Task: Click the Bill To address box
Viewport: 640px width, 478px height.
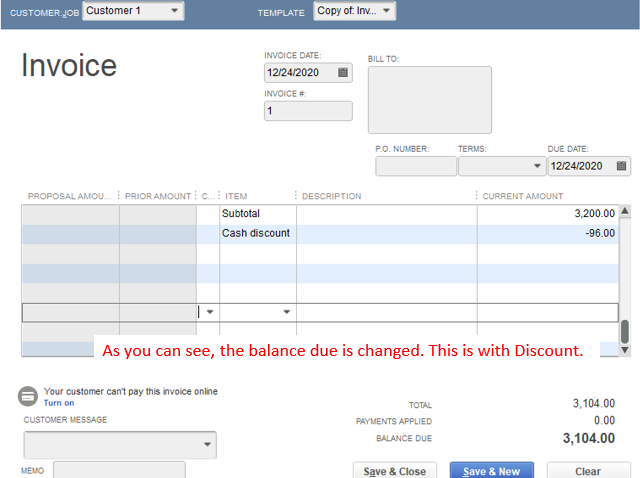Action: (x=430, y=100)
